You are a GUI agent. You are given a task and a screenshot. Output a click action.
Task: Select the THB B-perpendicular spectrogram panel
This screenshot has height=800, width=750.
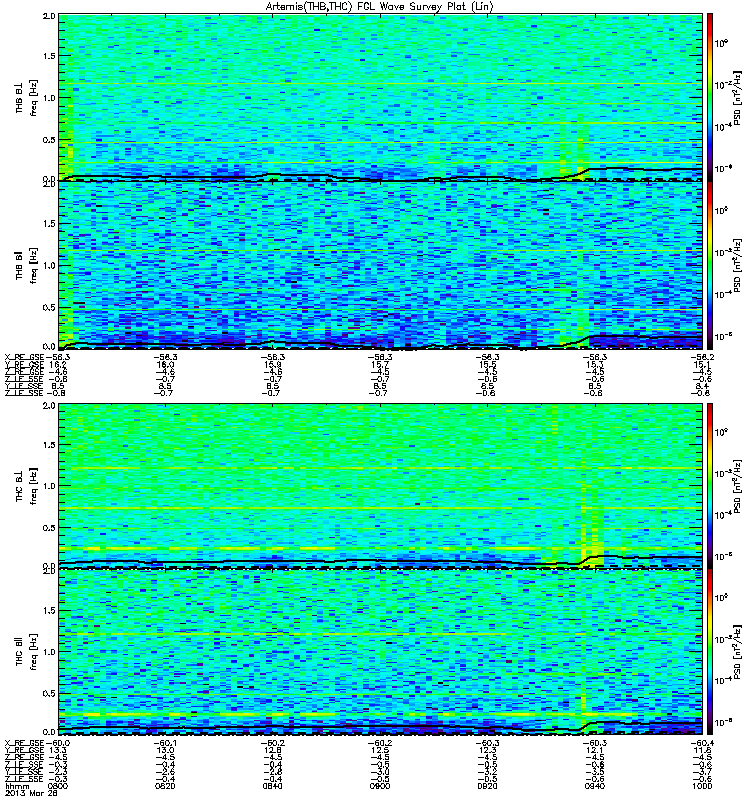(380, 97)
